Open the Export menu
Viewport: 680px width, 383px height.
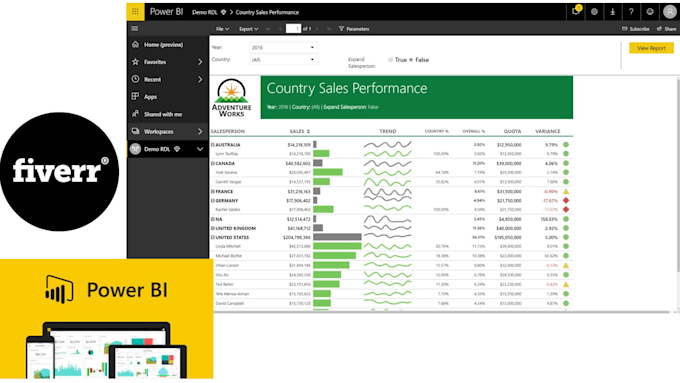(248, 29)
